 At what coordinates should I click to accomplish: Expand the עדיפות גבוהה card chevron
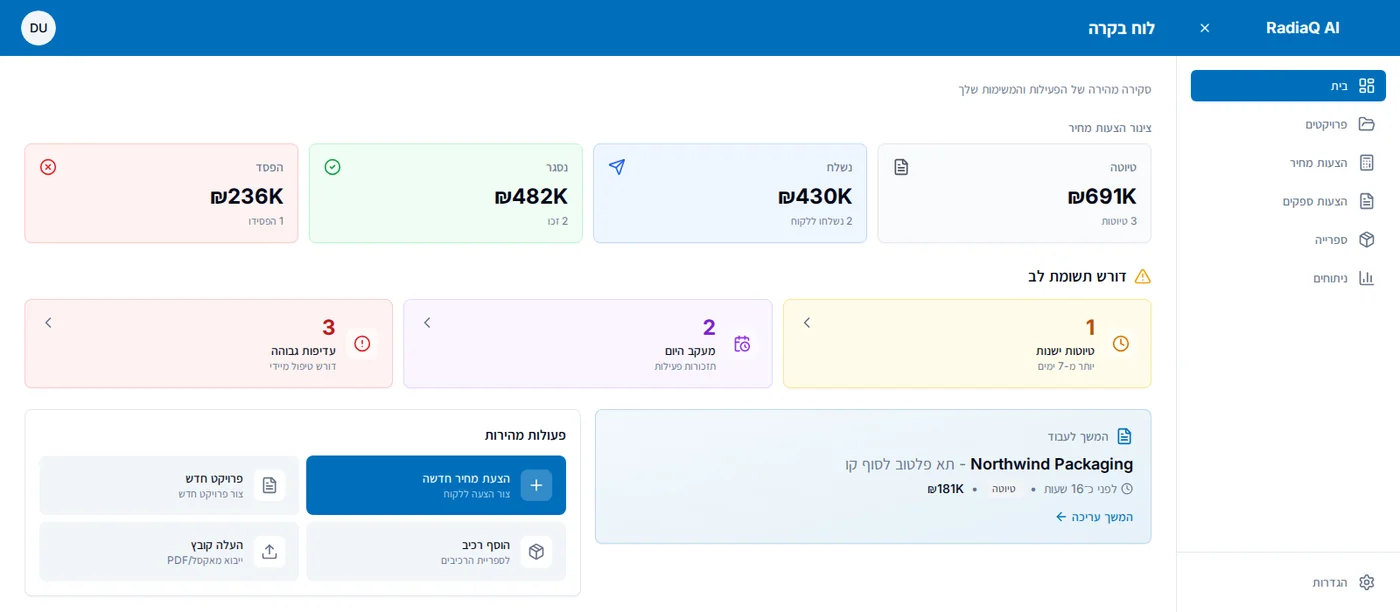point(48,322)
